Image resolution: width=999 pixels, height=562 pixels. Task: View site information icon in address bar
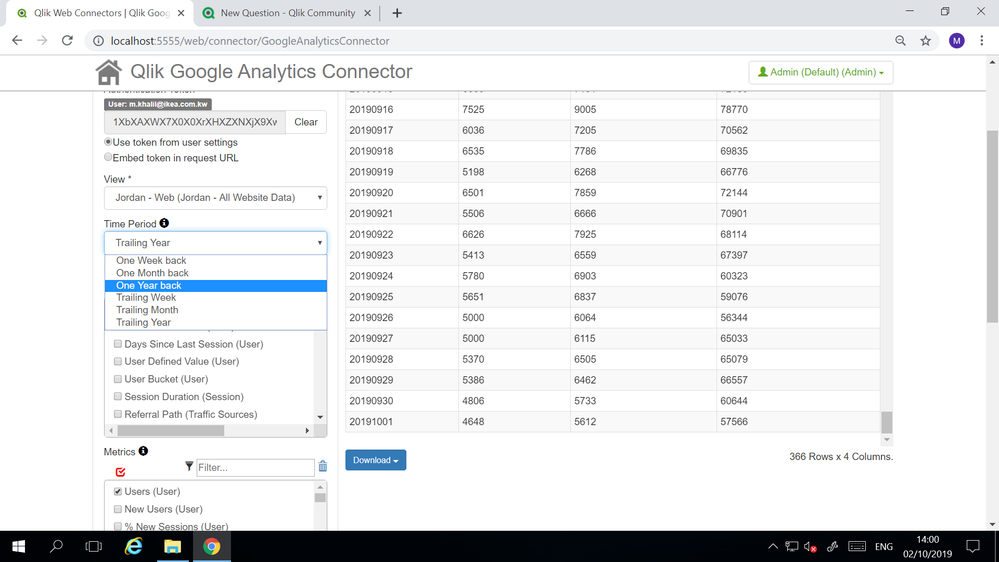pyautogui.click(x=98, y=41)
